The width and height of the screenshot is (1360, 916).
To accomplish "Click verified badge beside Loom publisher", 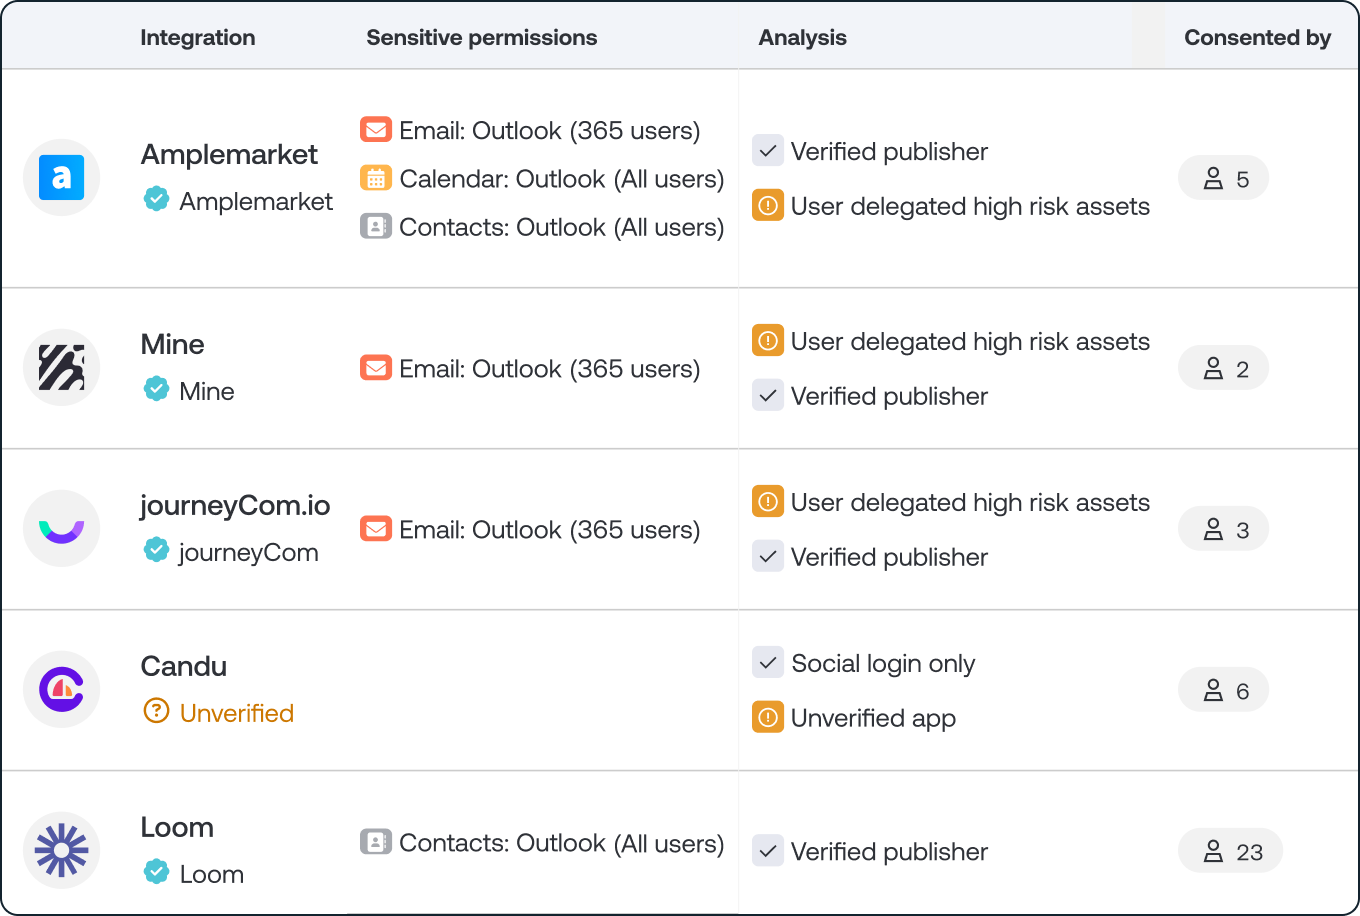I will (x=156, y=873).
